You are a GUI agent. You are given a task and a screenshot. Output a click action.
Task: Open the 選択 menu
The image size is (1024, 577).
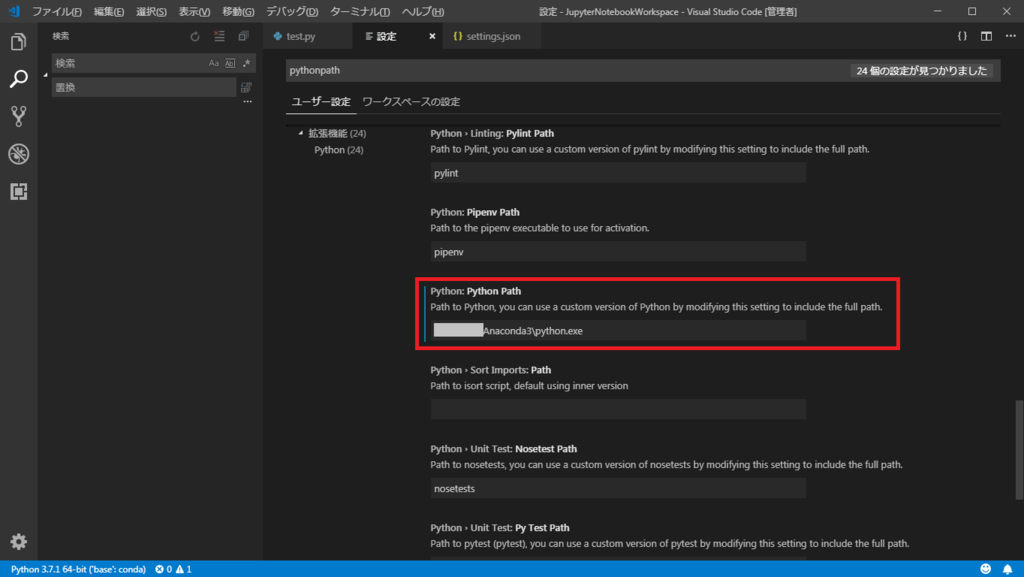coord(151,12)
